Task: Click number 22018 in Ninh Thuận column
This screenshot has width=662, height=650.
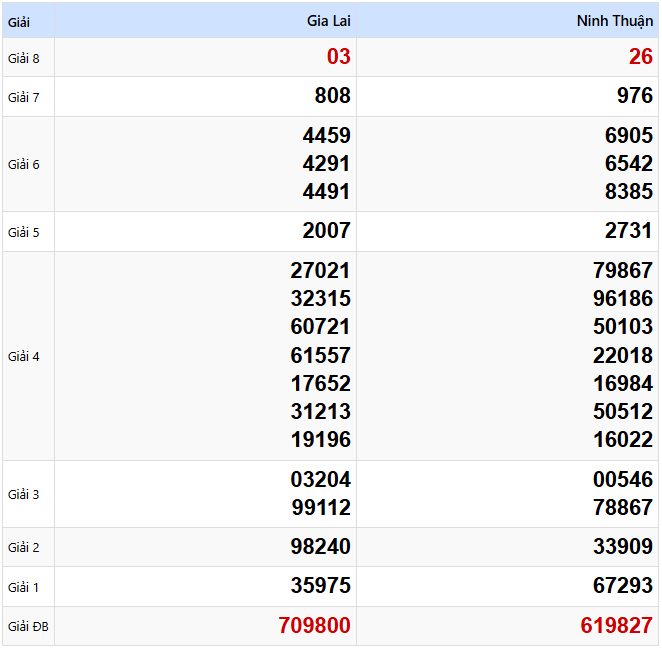Action: (622, 355)
